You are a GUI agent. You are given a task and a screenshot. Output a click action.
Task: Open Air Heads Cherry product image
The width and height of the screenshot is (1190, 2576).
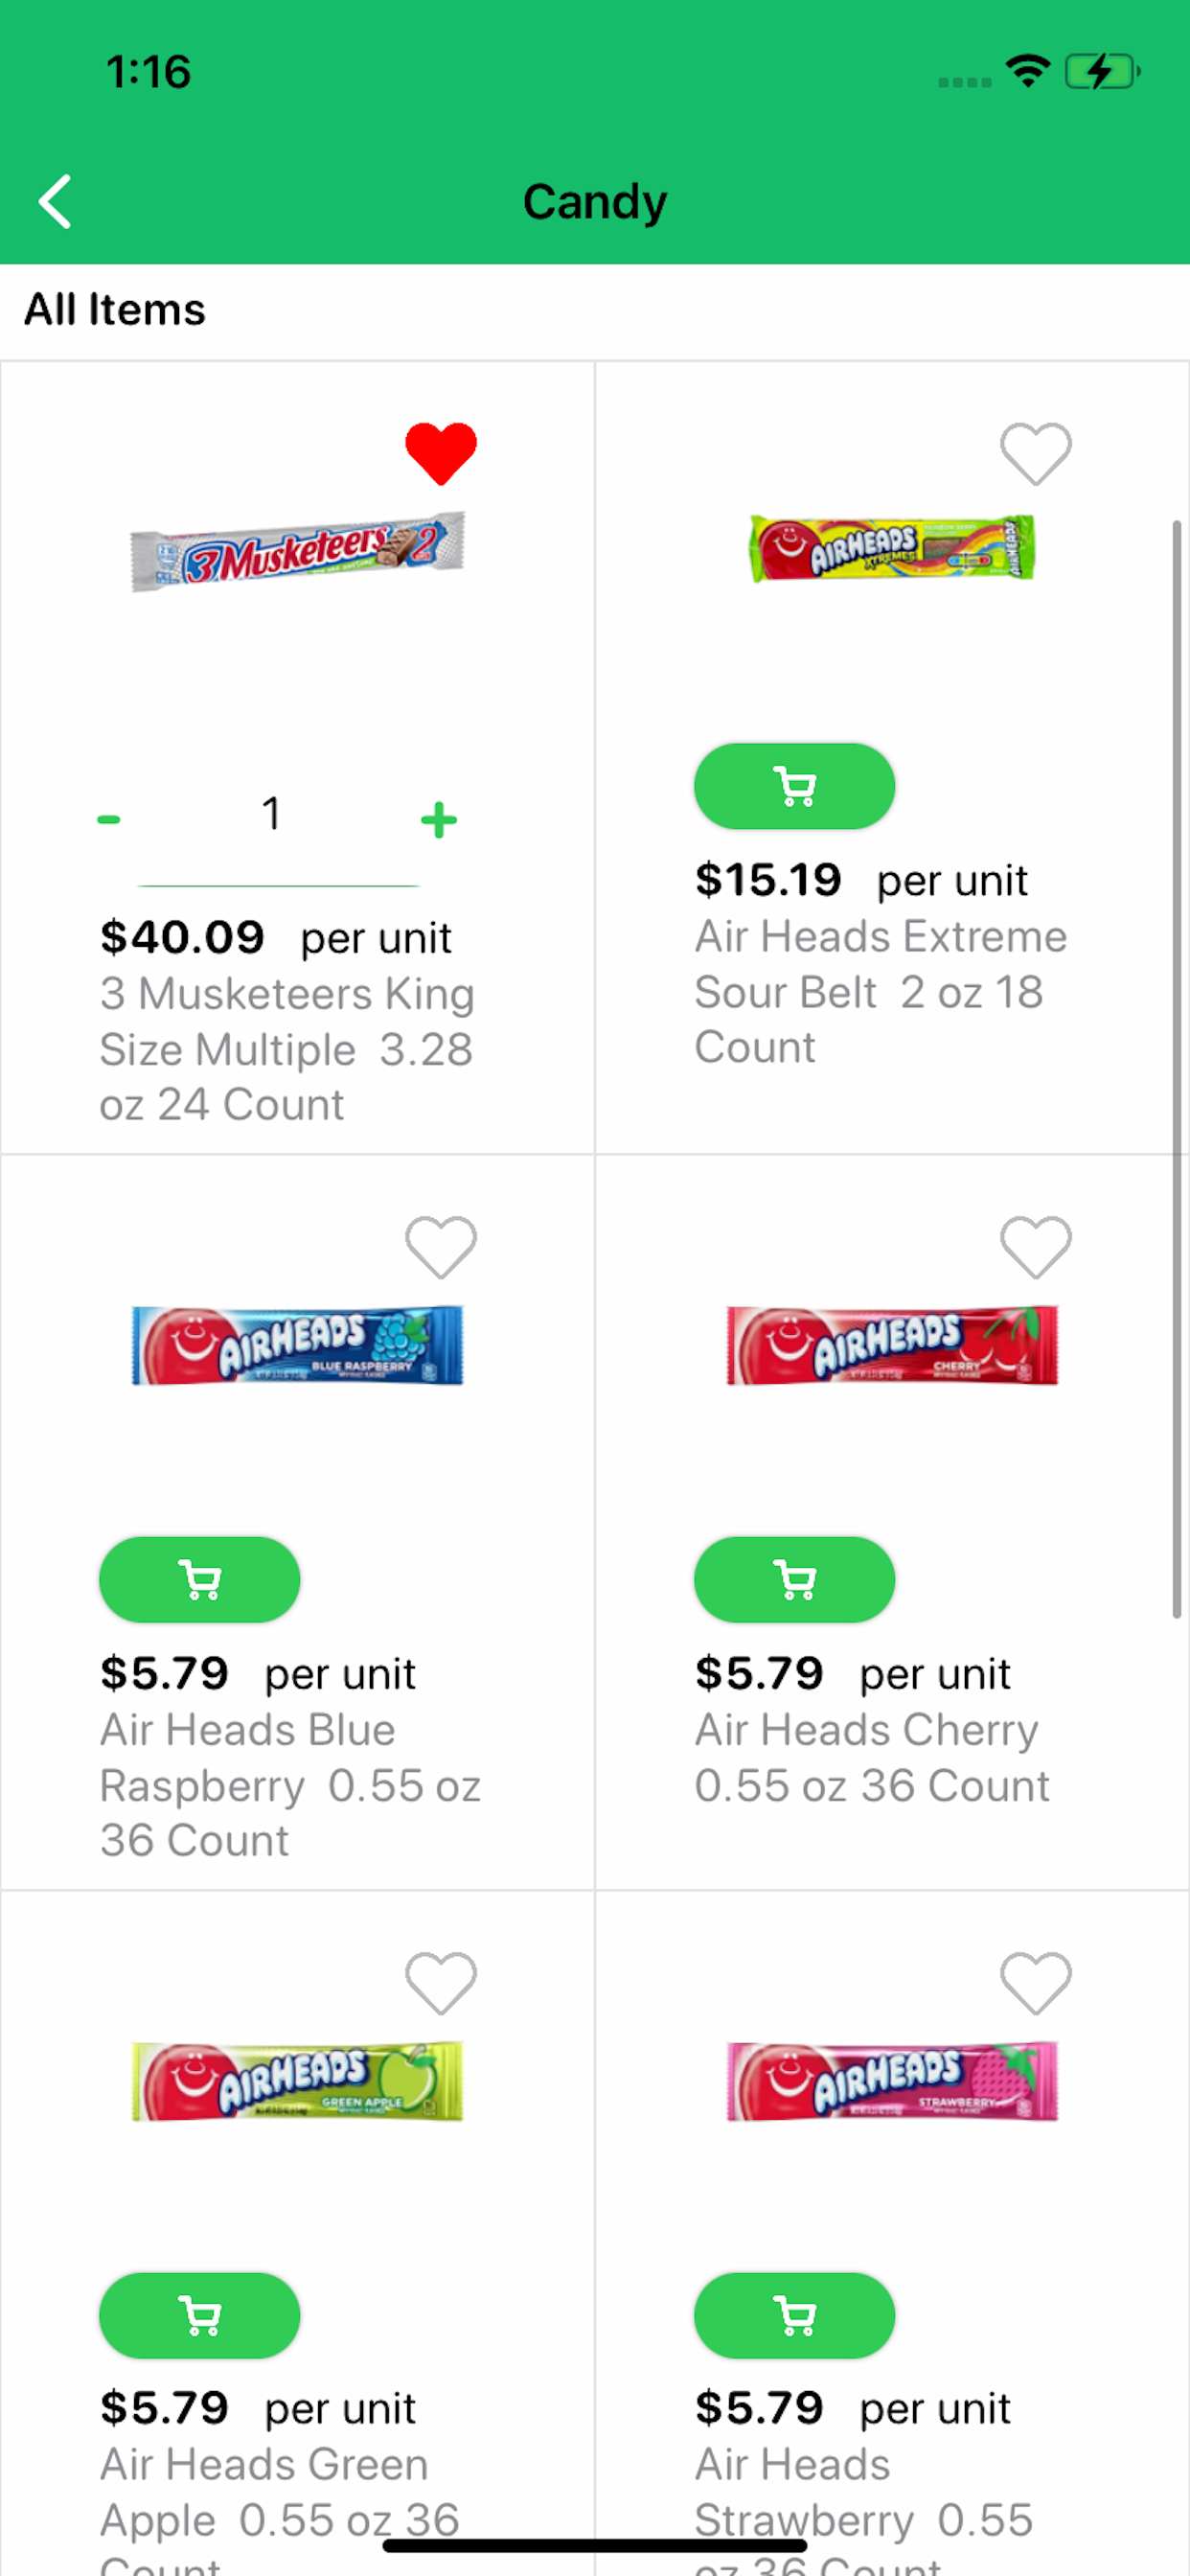coord(892,1345)
